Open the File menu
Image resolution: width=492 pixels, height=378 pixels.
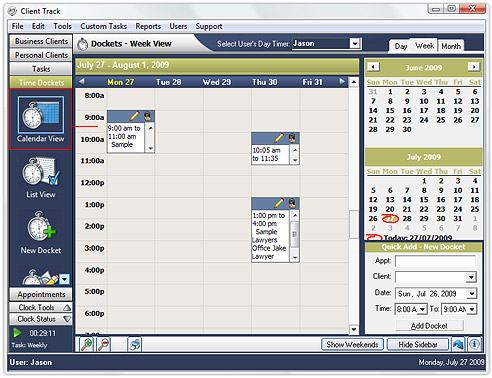17,26
